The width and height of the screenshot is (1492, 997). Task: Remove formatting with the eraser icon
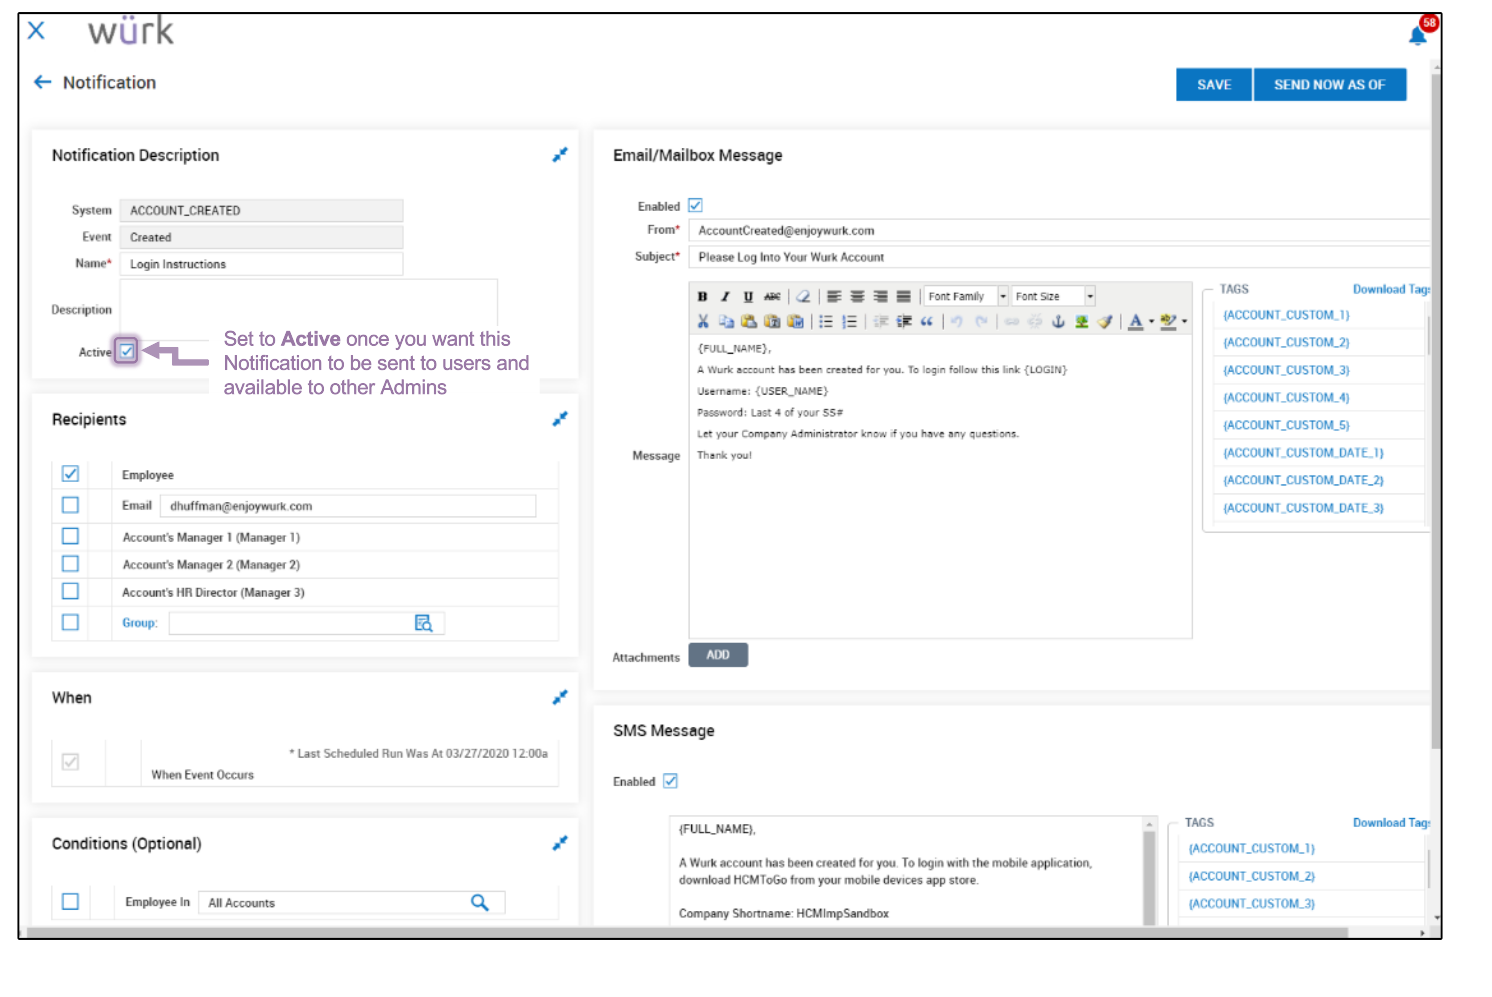803,296
